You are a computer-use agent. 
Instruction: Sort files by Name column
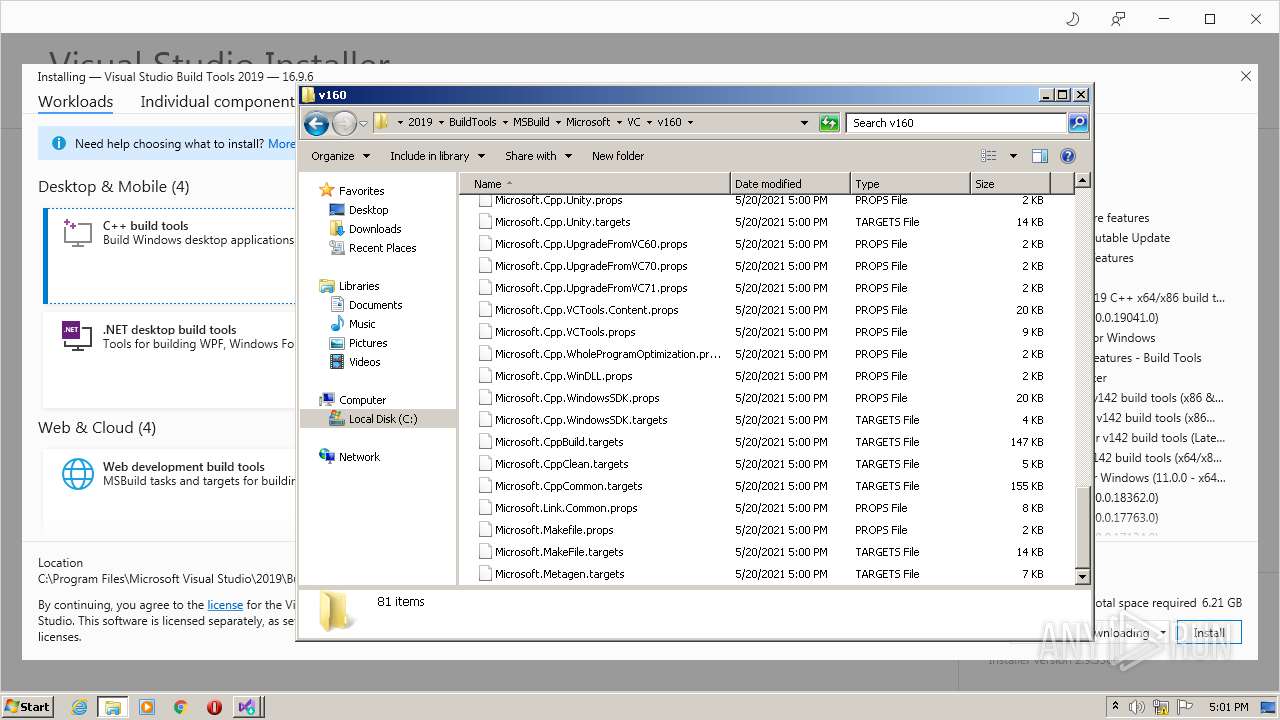[596, 184]
